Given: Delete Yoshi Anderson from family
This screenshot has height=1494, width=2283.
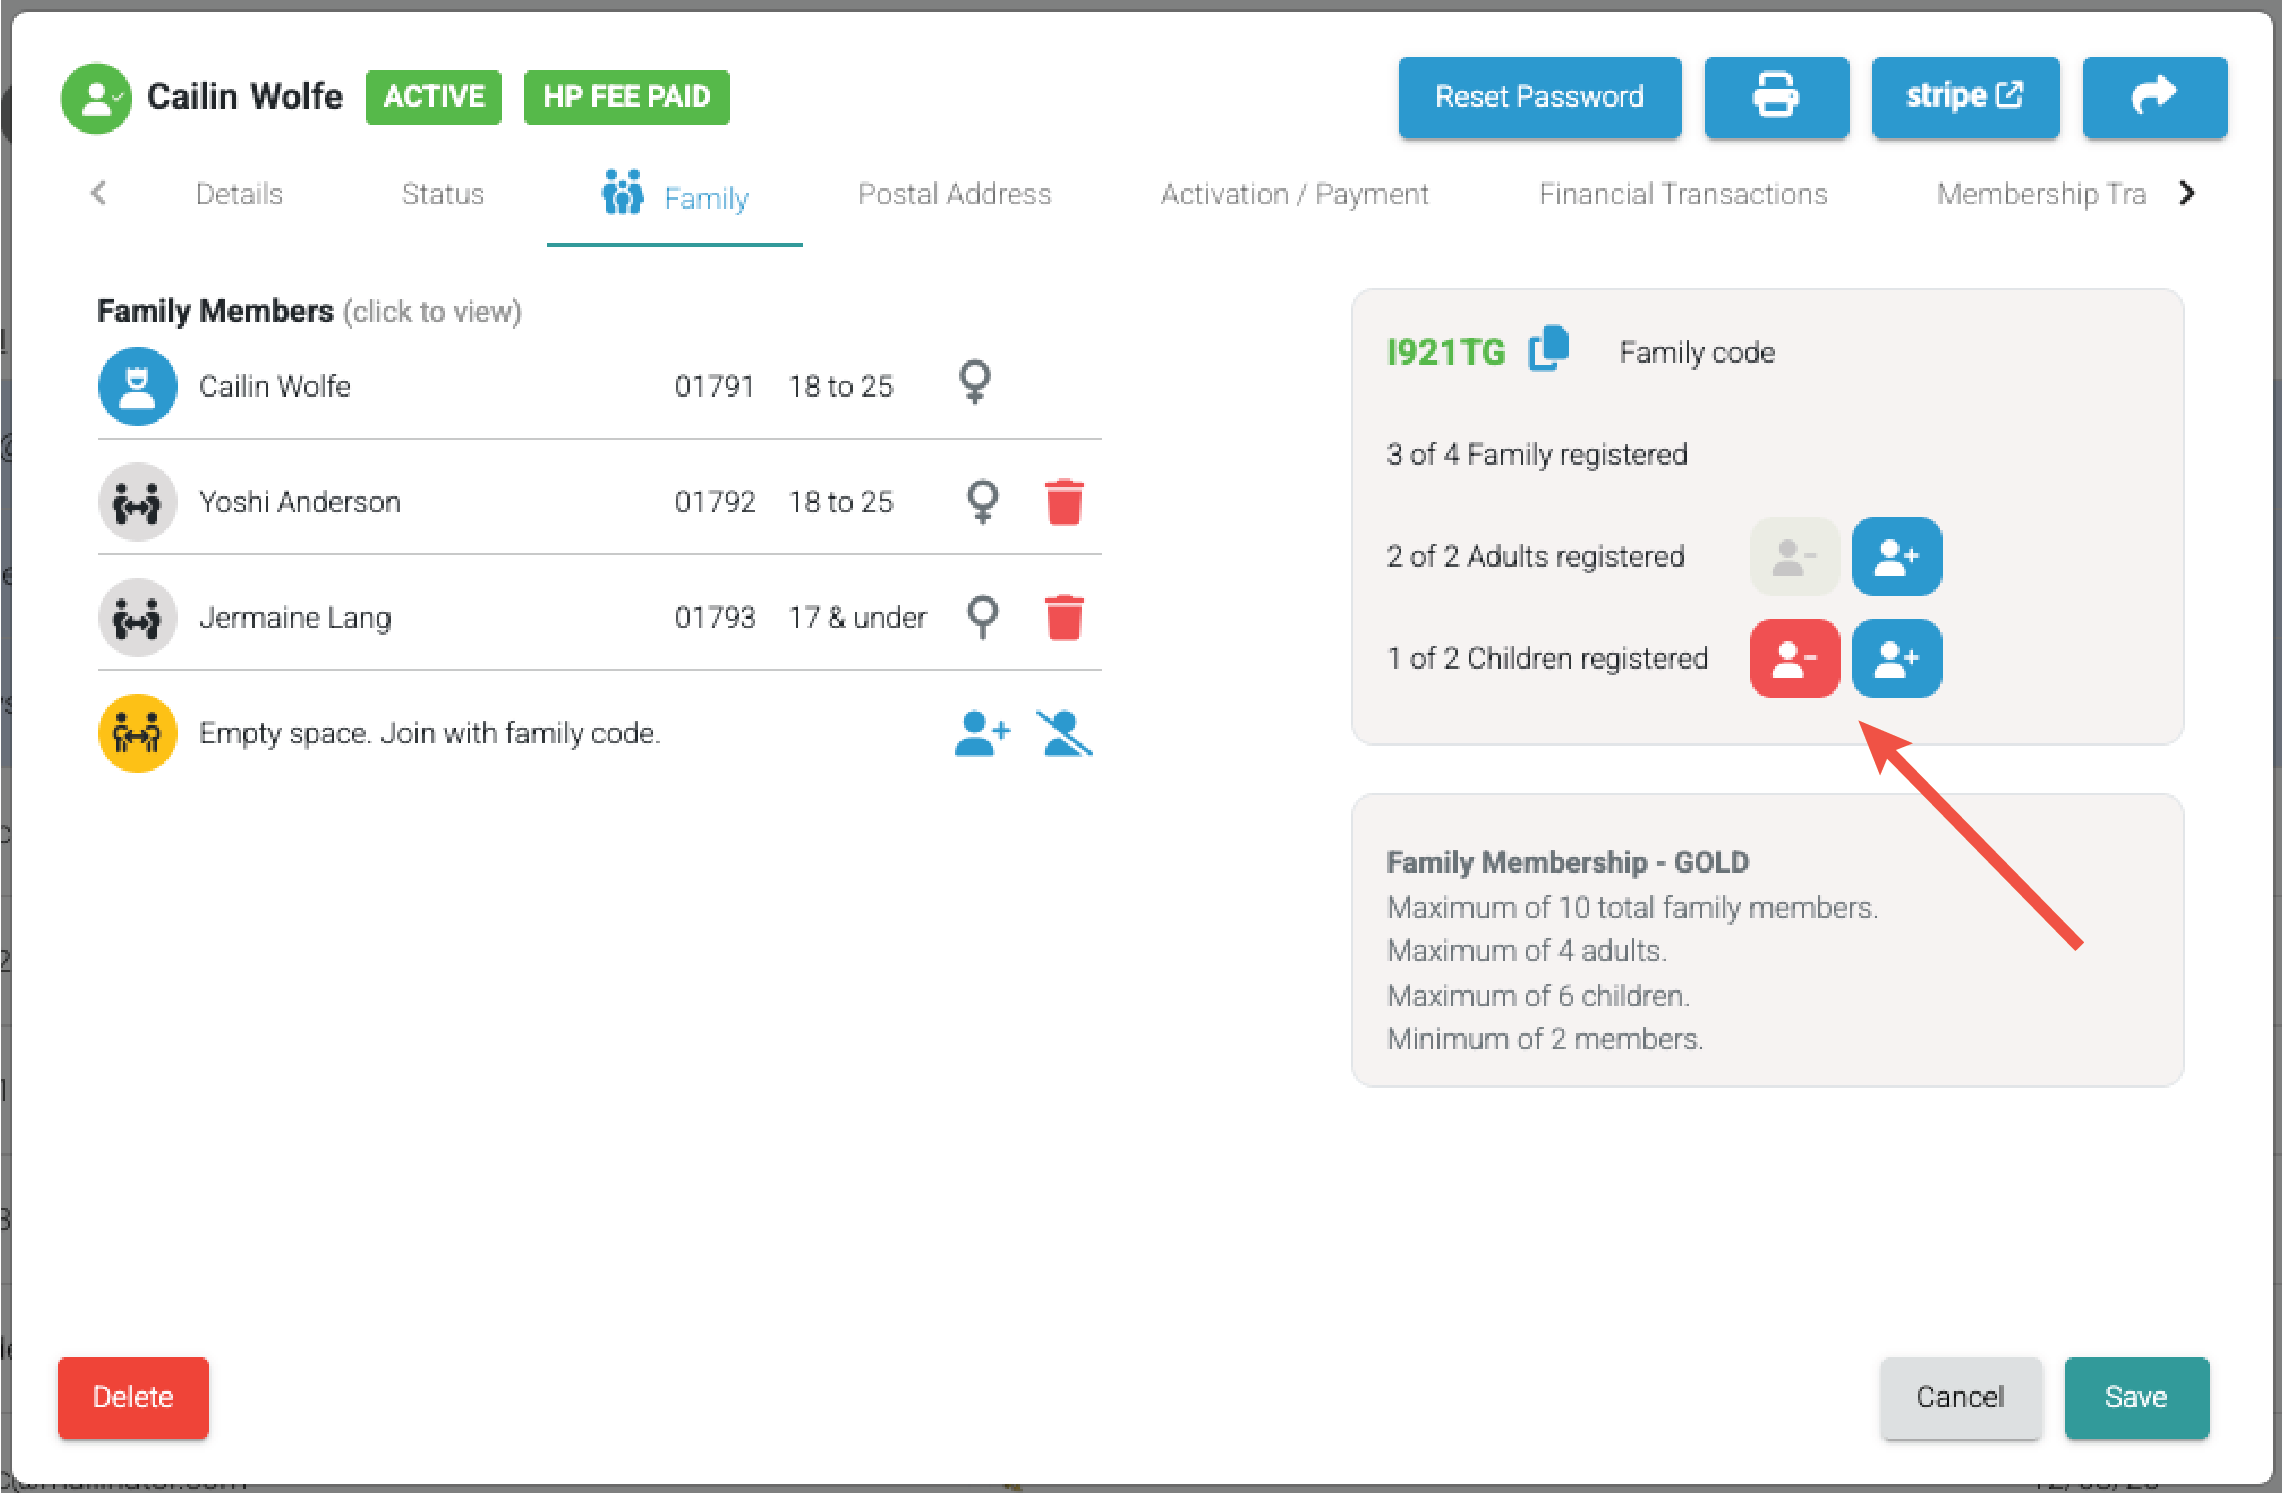Looking at the screenshot, I should [1064, 502].
